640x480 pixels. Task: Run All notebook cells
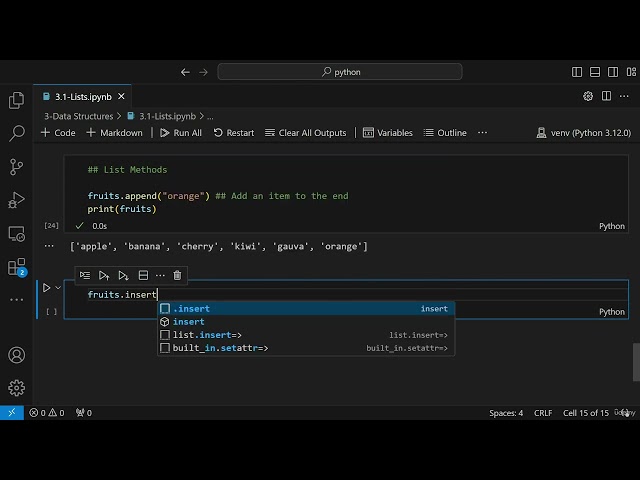tap(181, 133)
